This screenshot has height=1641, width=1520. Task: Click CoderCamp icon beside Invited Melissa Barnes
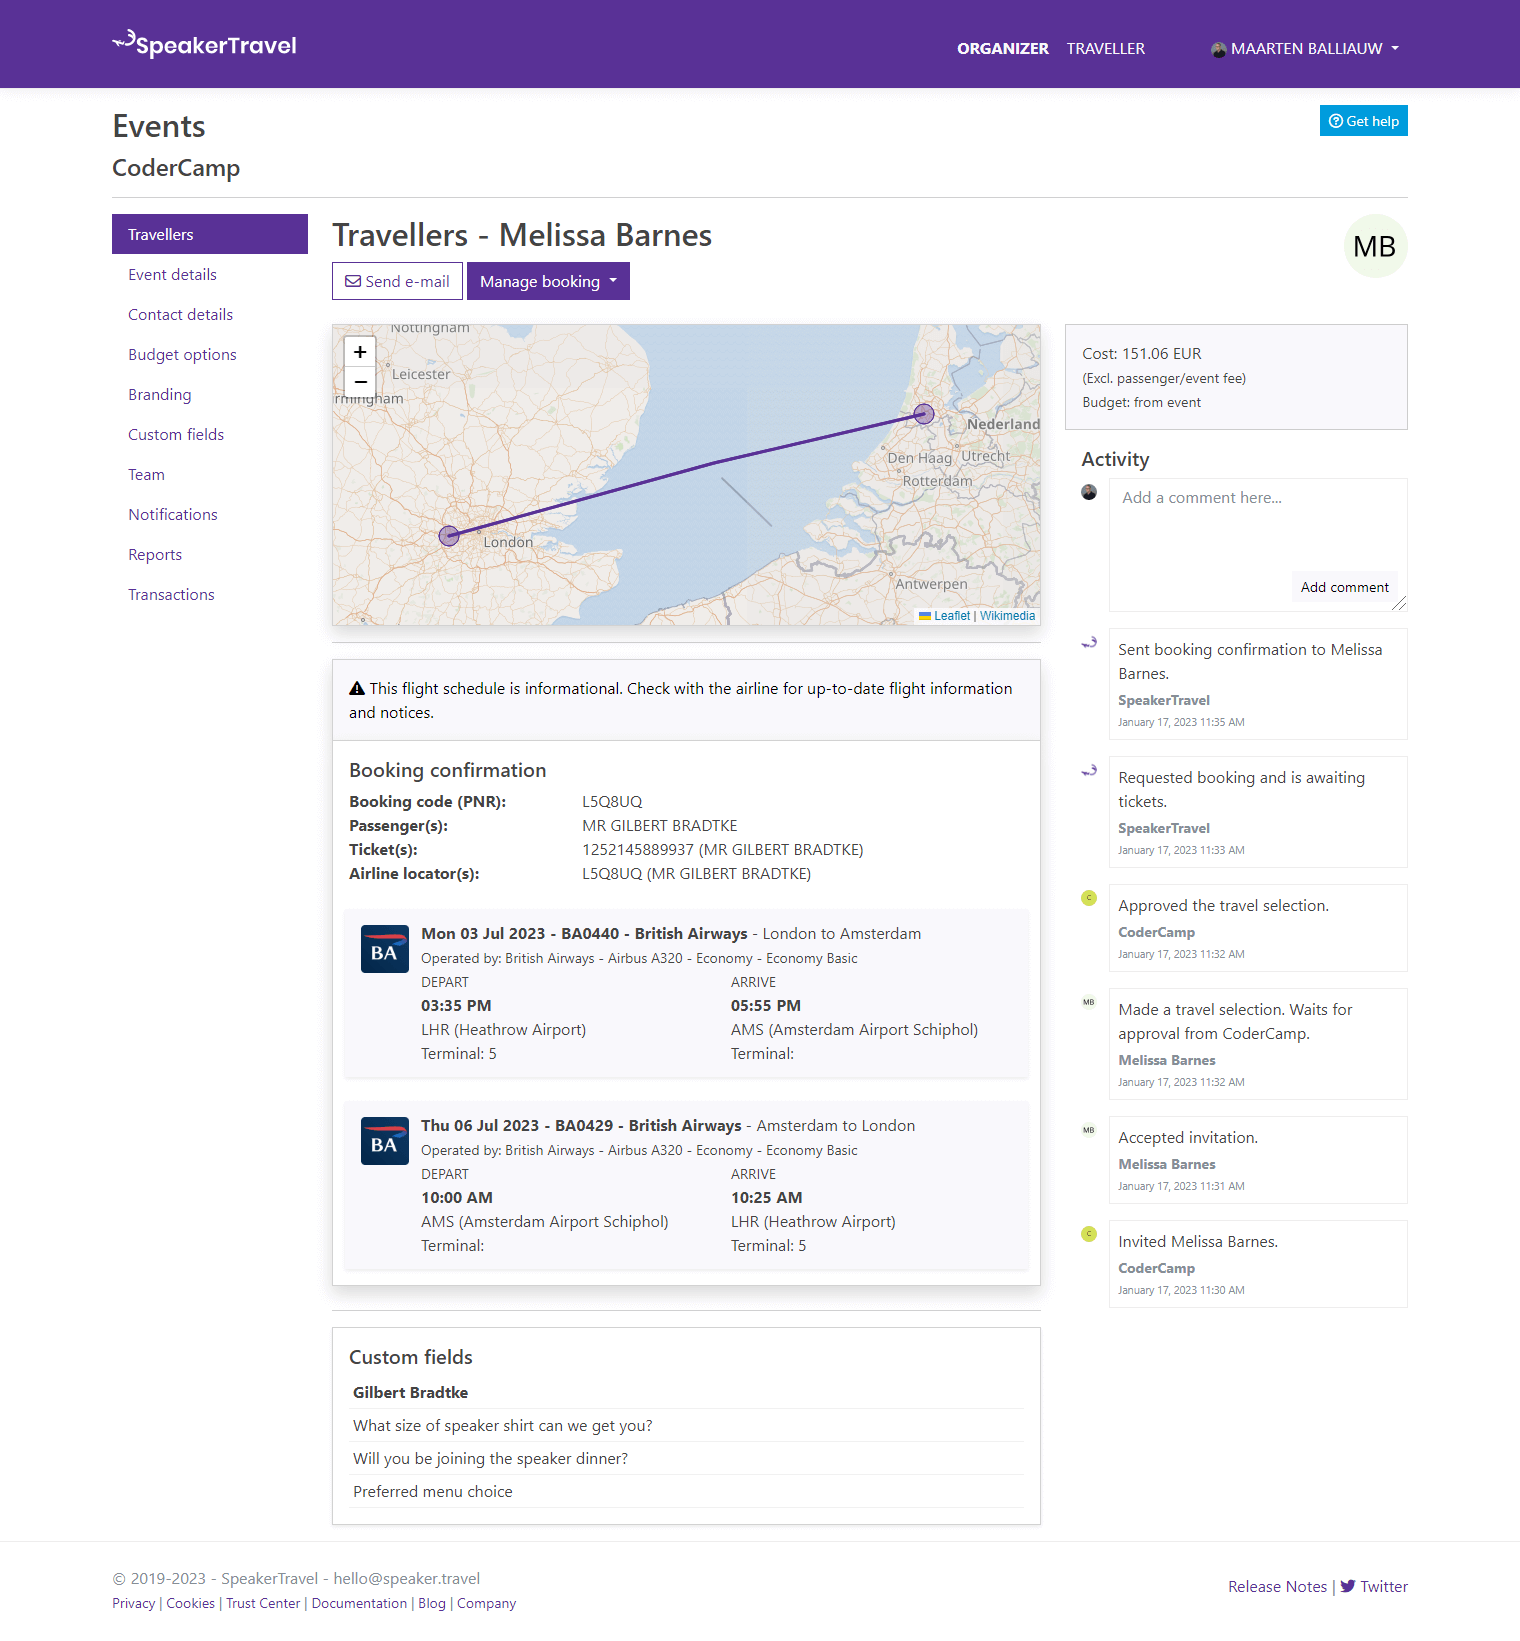coord(1089,1234)
